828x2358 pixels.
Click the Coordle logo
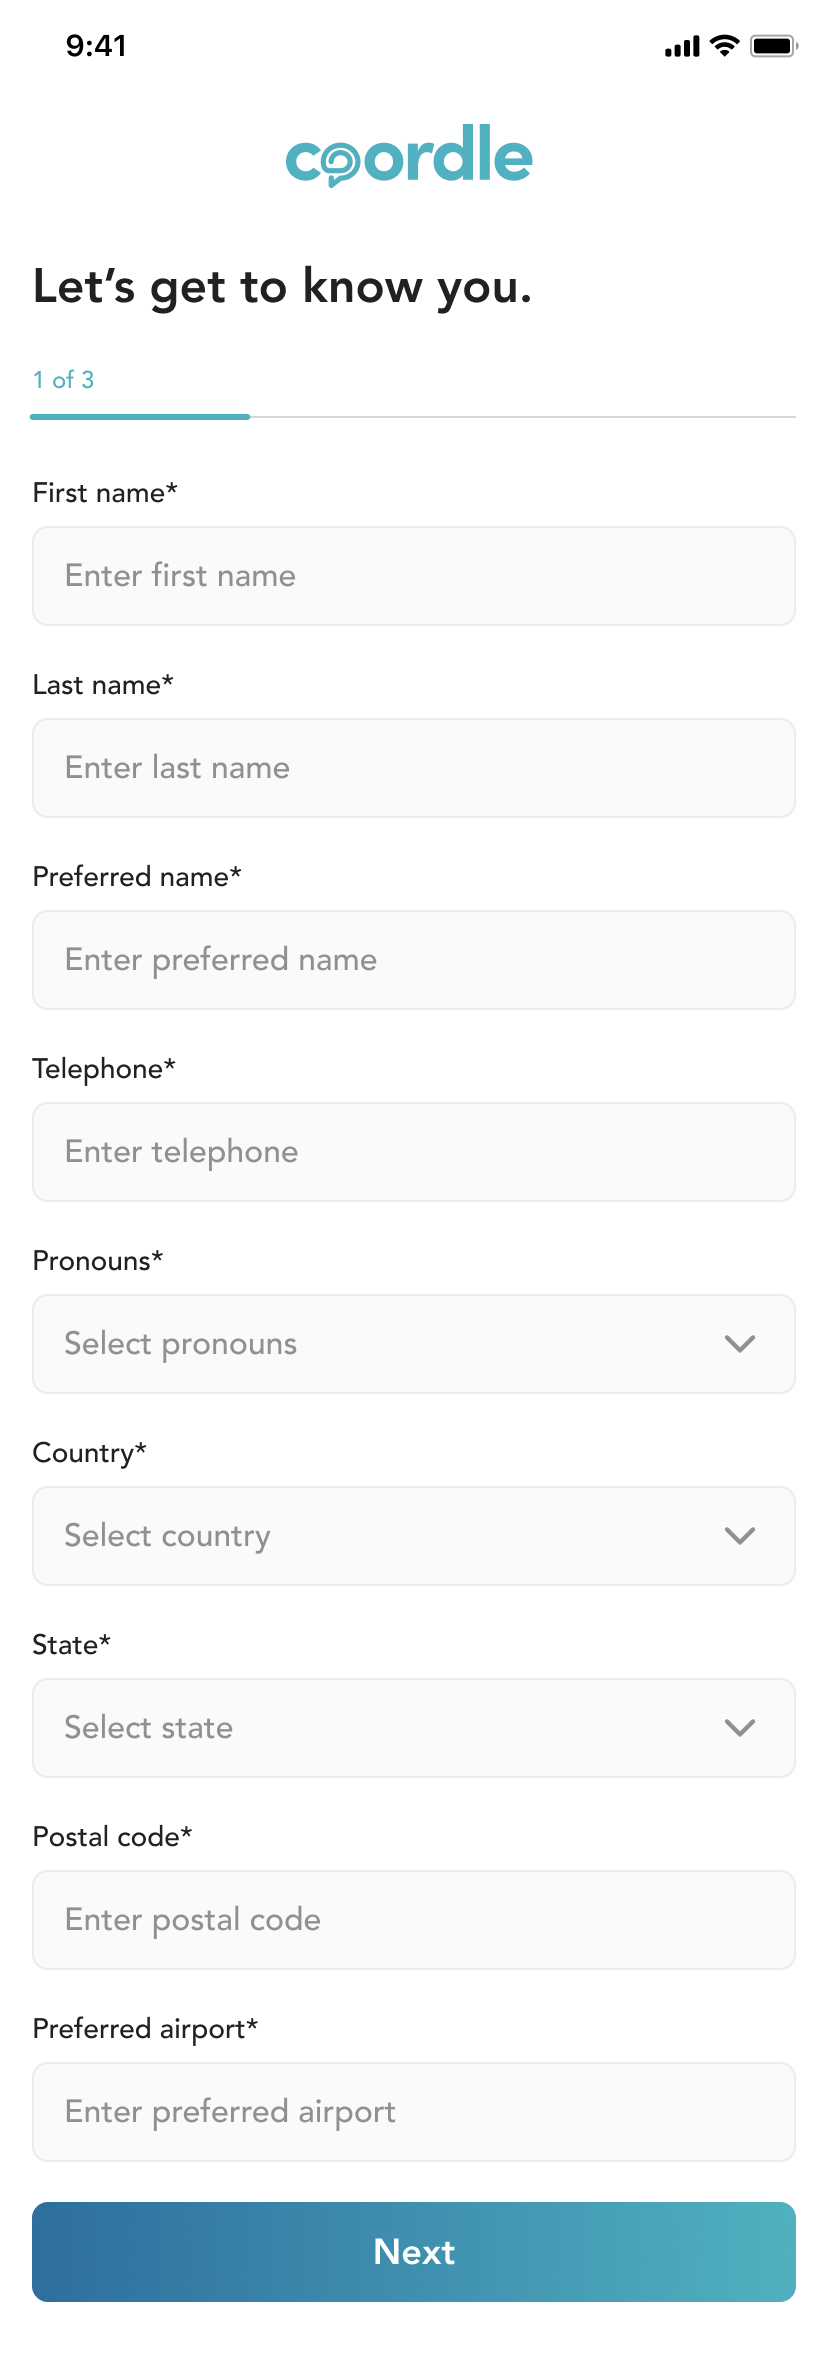pyautogui.click(x=409, y=156)
